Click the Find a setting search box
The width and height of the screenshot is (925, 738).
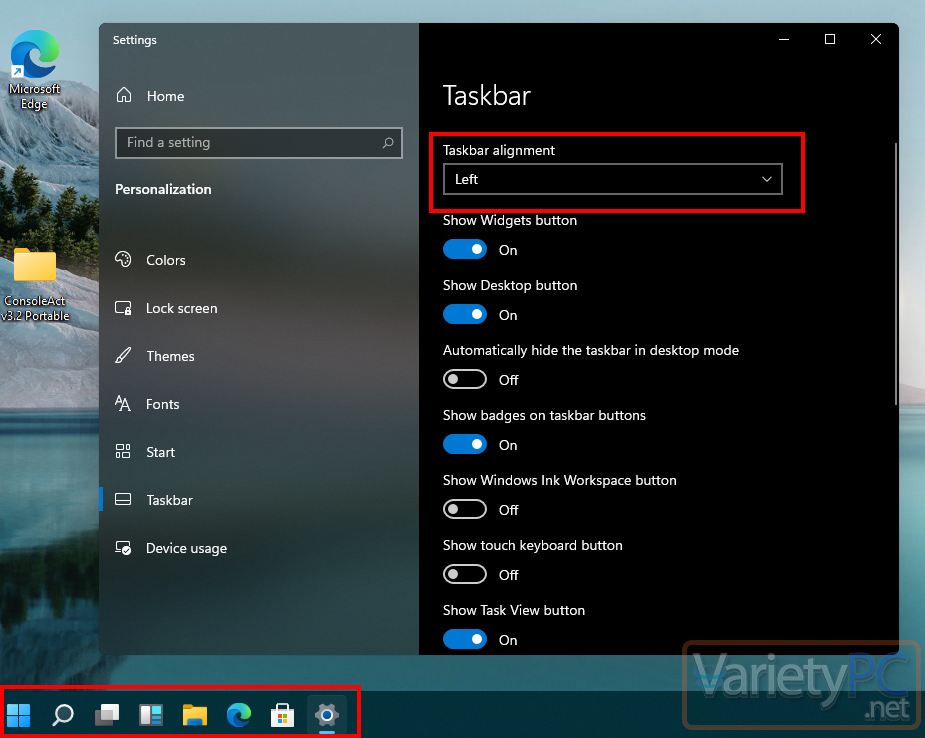pos(258,143)
